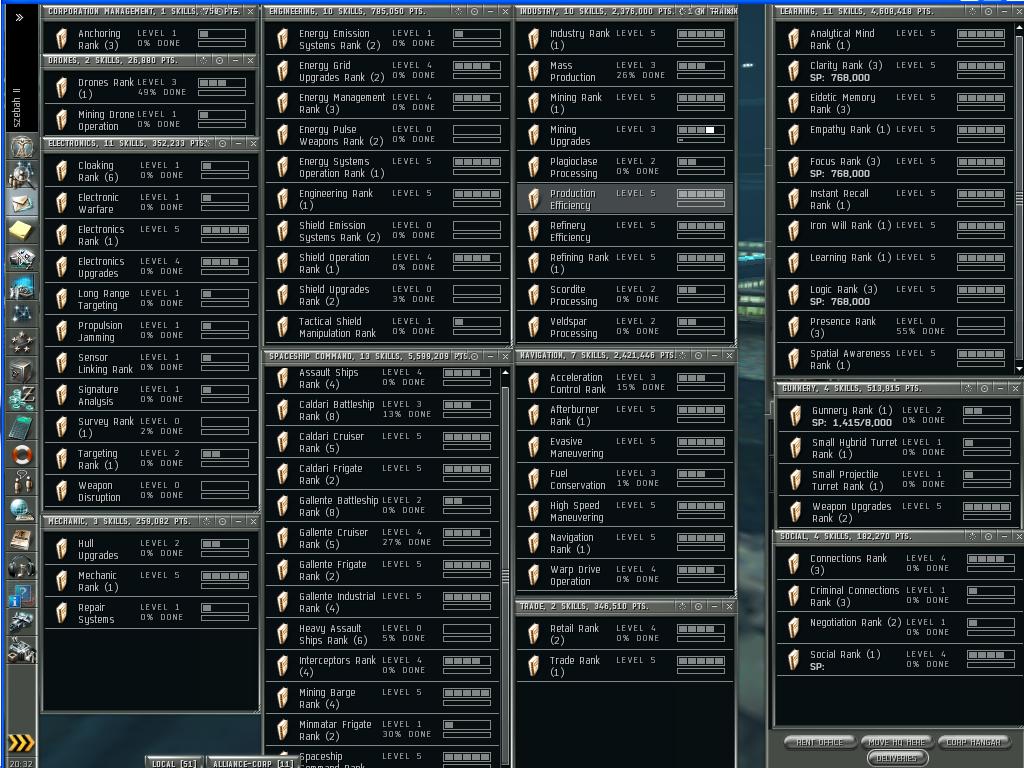
Task: Open the mail envelope icon in sidebar
Action: [x=22, y=203]
